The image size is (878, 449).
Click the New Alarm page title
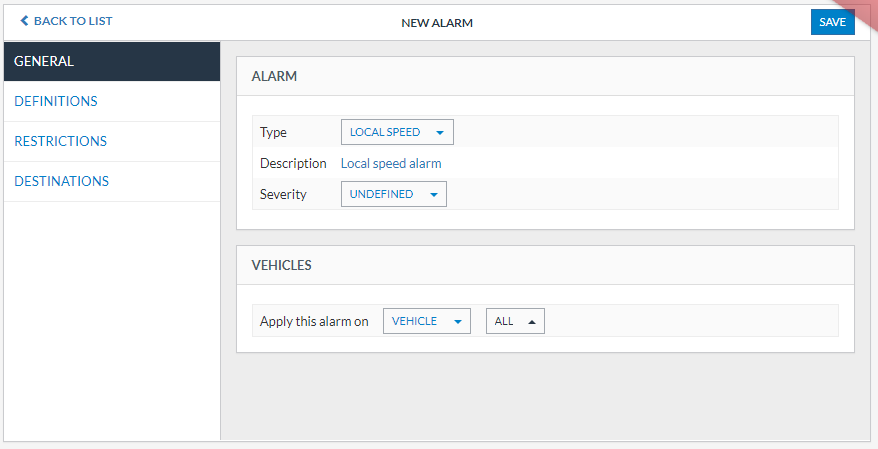coord(437,22)
